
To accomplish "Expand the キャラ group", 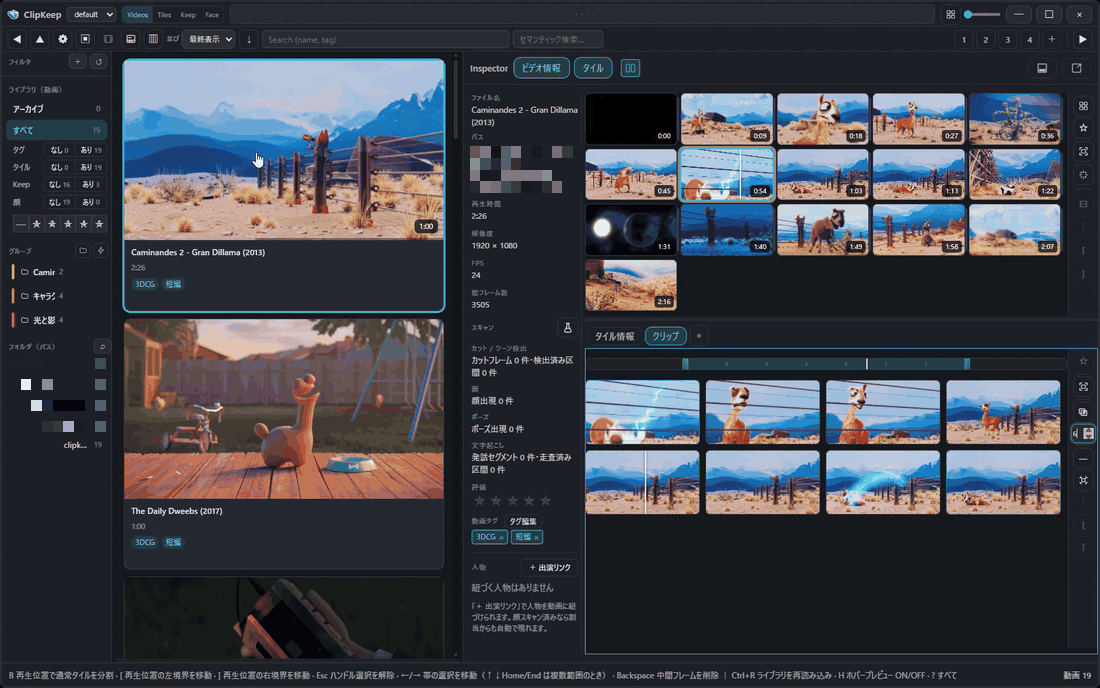I will point(43,296).
